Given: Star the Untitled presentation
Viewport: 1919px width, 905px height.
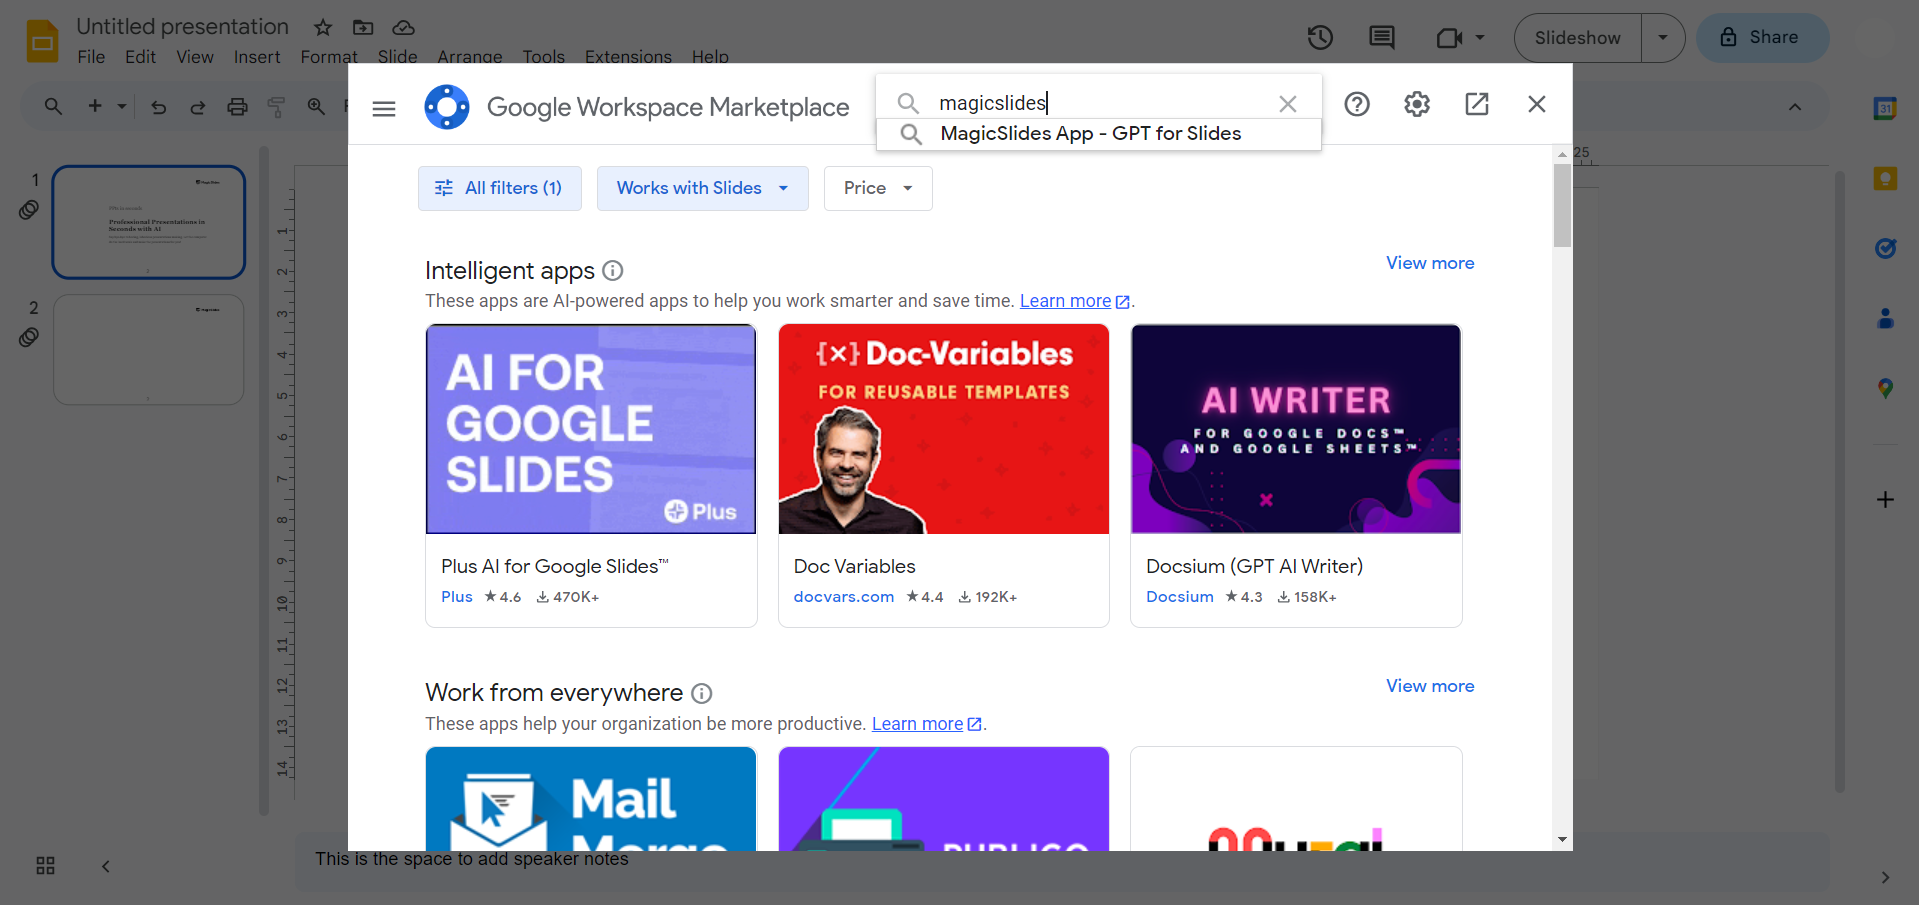Looking at the screenshot, I should pos(323,27).
